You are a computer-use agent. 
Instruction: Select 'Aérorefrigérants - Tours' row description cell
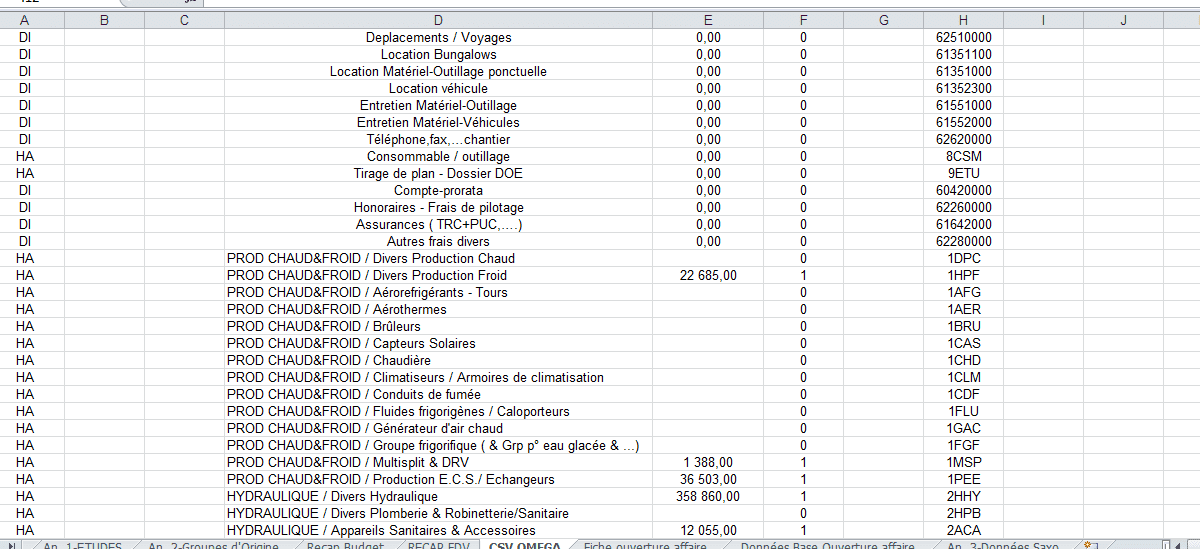coord(438,292)
